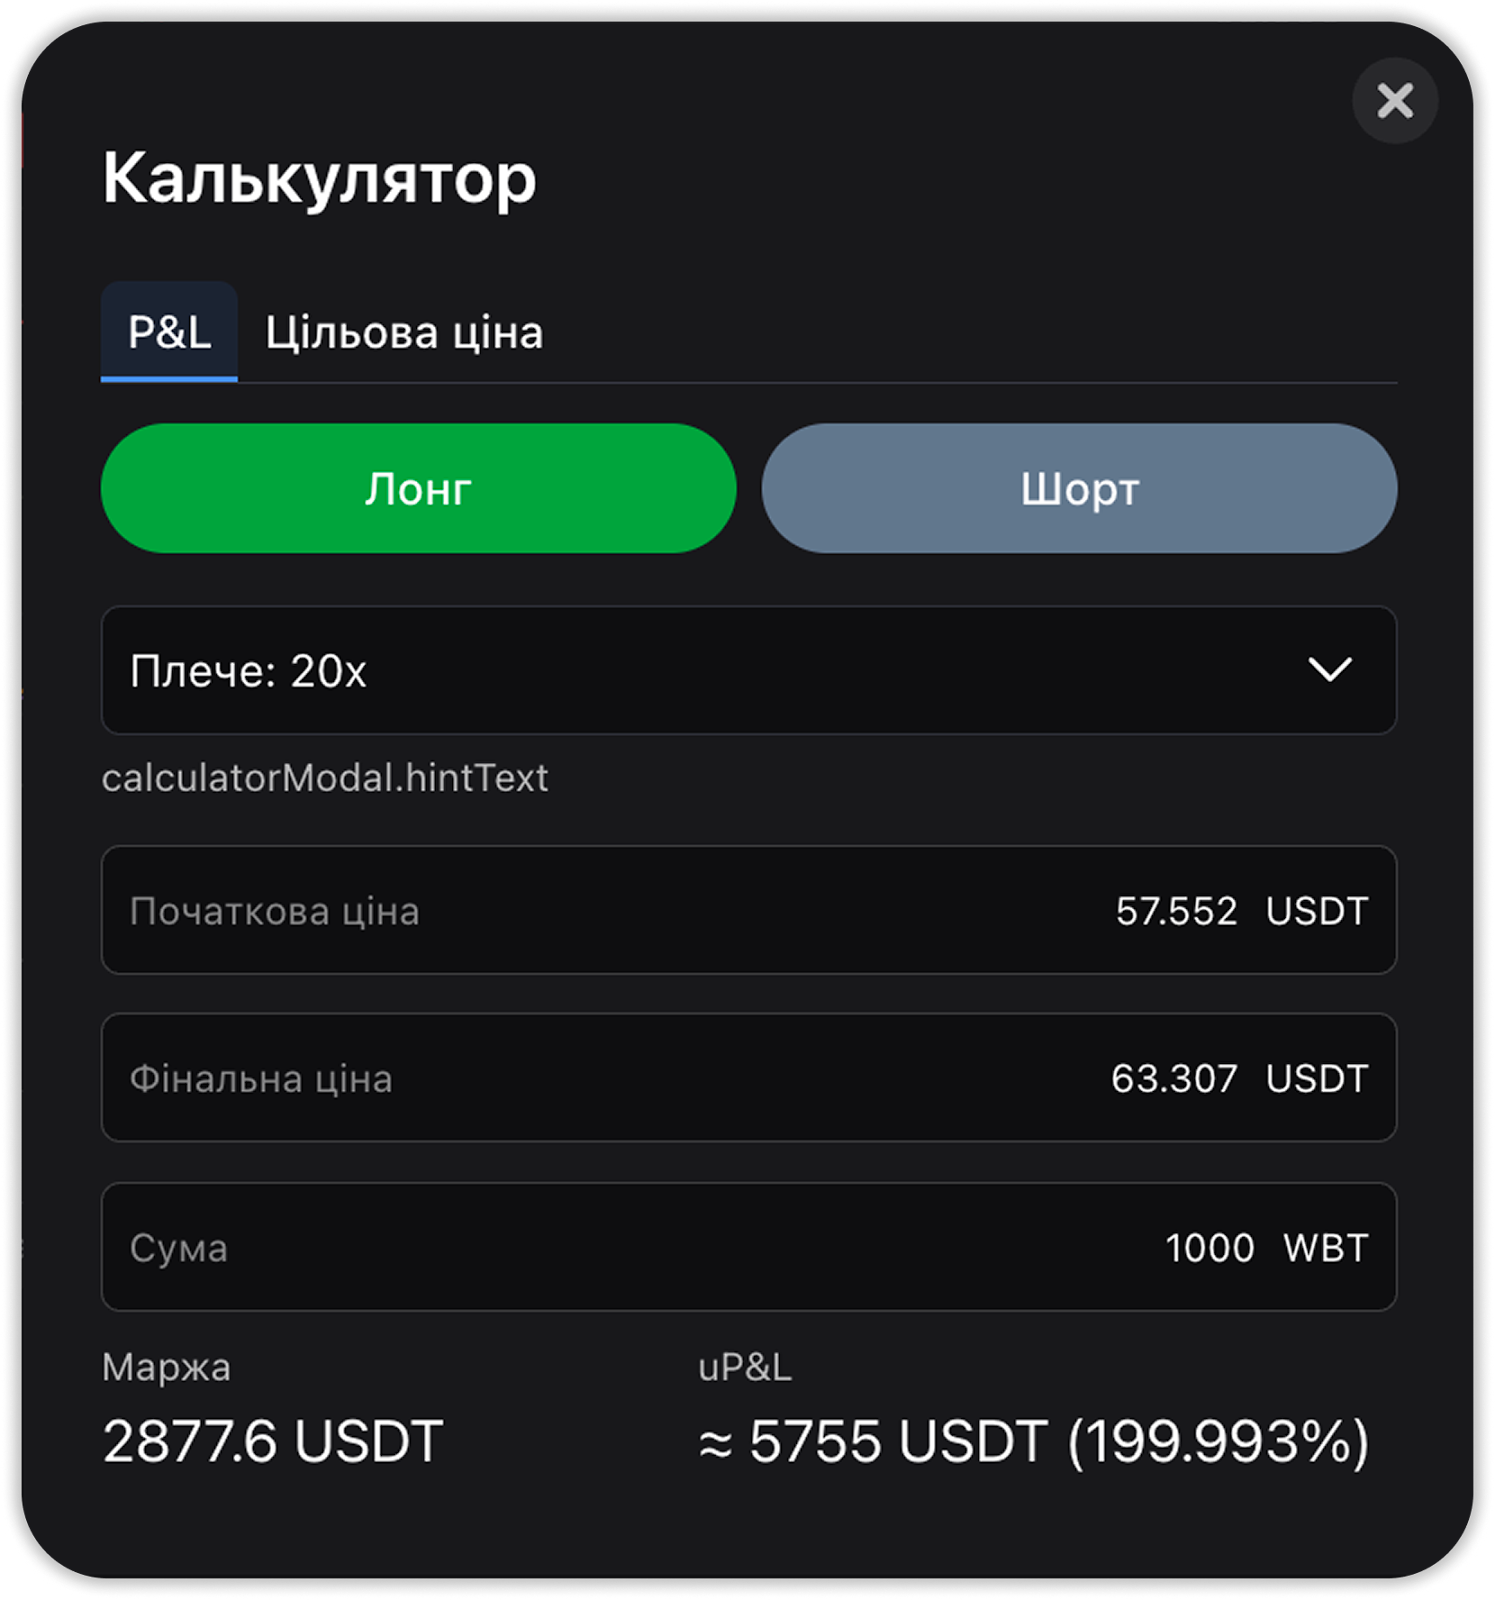Click the 57.552 entry price value
1495x1600 pixels.
(1176, 911)
